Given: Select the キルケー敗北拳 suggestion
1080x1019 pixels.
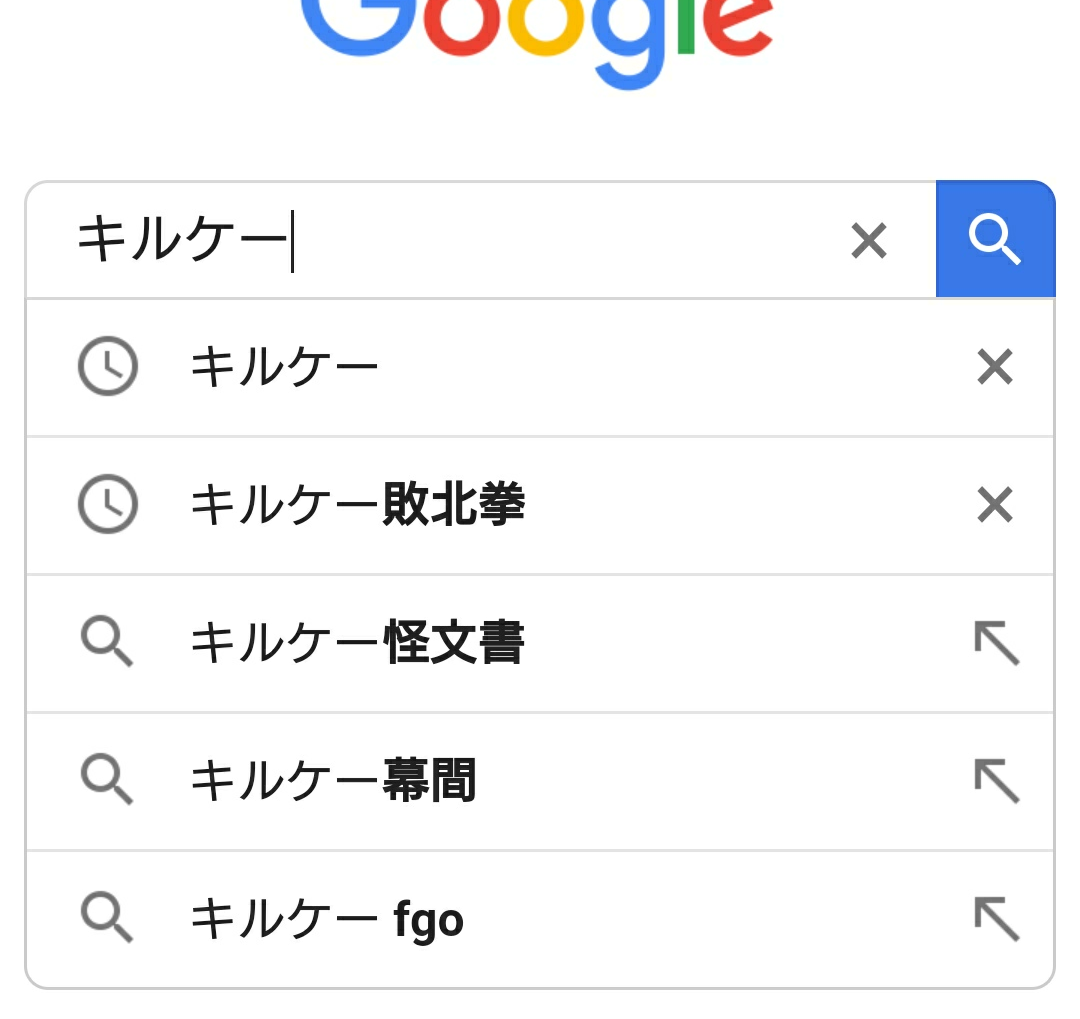Looking at the screenshot, I should point(357,506).
